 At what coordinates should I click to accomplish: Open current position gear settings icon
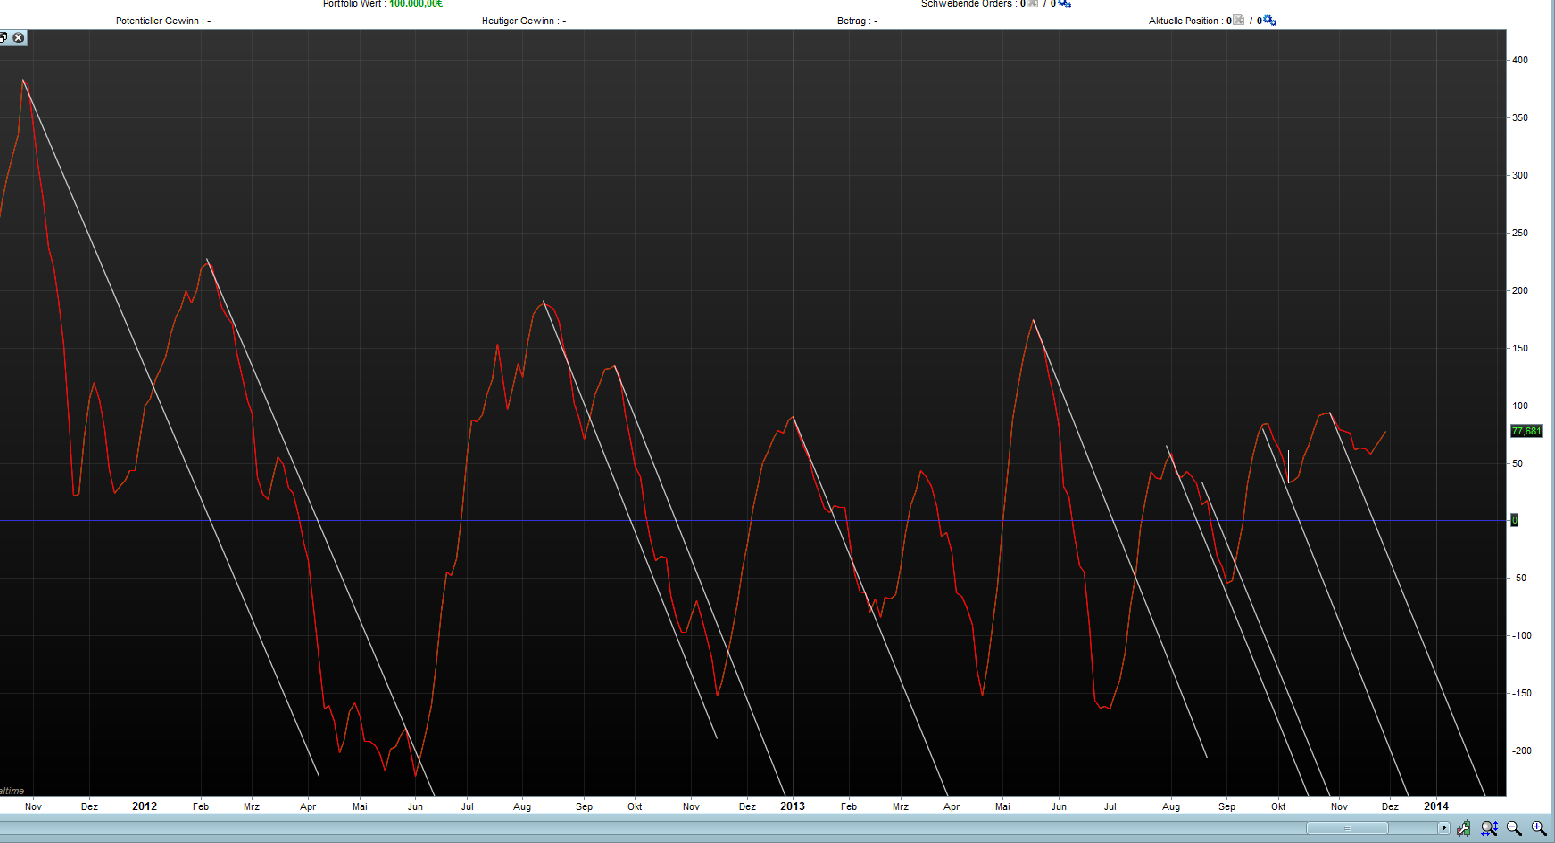click(1269, 20)
